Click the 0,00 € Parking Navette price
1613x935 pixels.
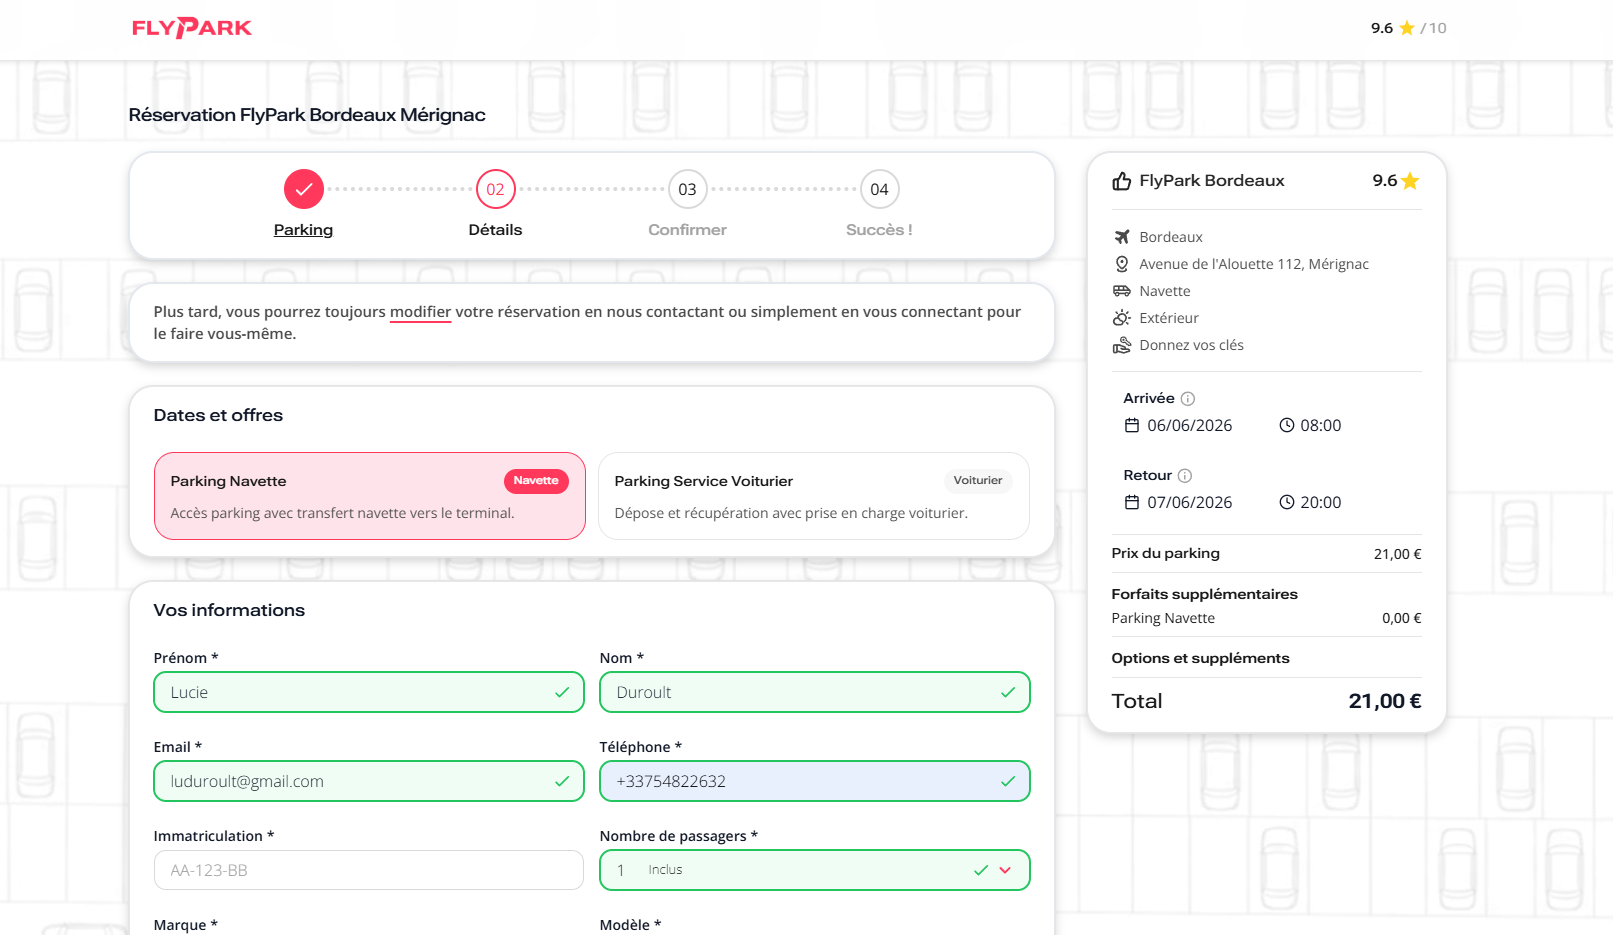(1401, 618)
